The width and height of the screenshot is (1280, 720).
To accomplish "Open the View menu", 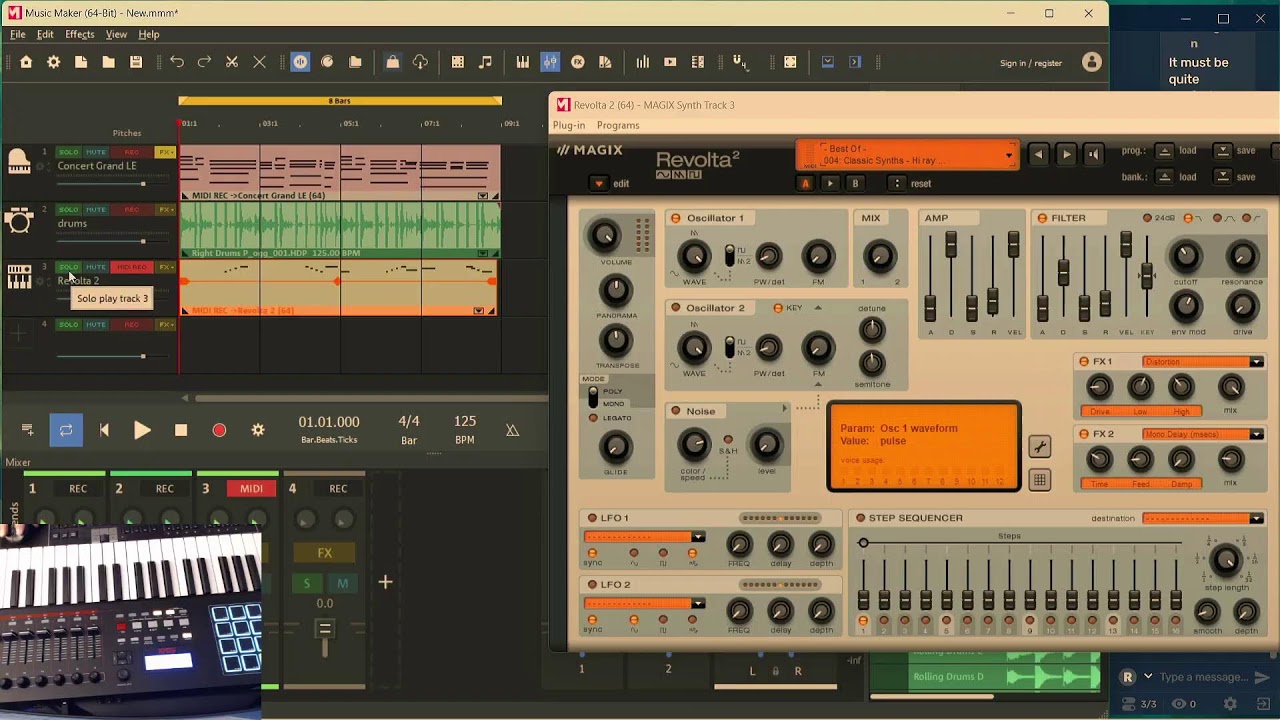I will (116, 34).
